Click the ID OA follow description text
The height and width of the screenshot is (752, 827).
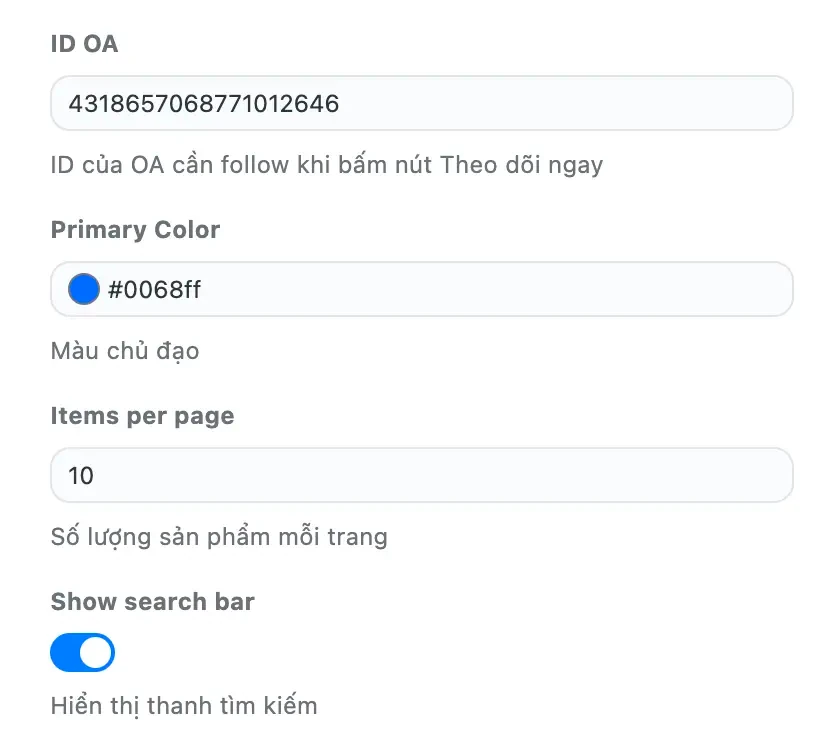click(x=326, y=165)
